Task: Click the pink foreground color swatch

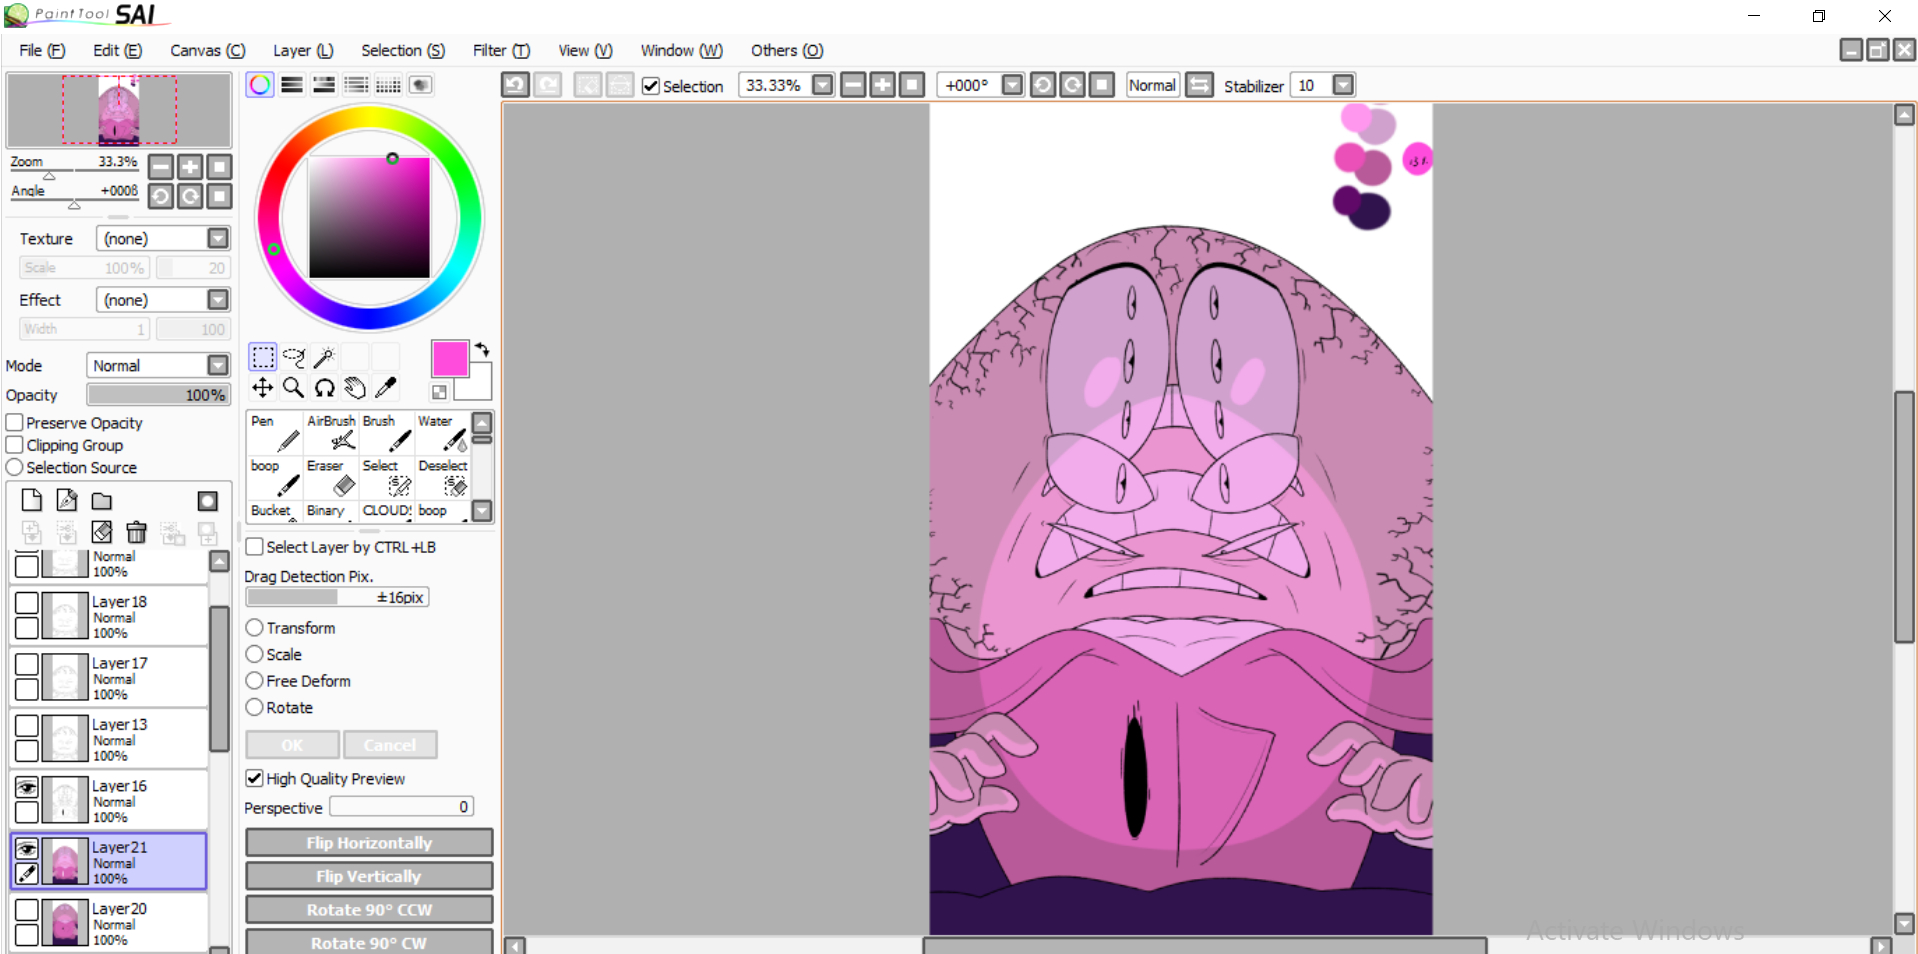Action: click(x=449, y=358)
